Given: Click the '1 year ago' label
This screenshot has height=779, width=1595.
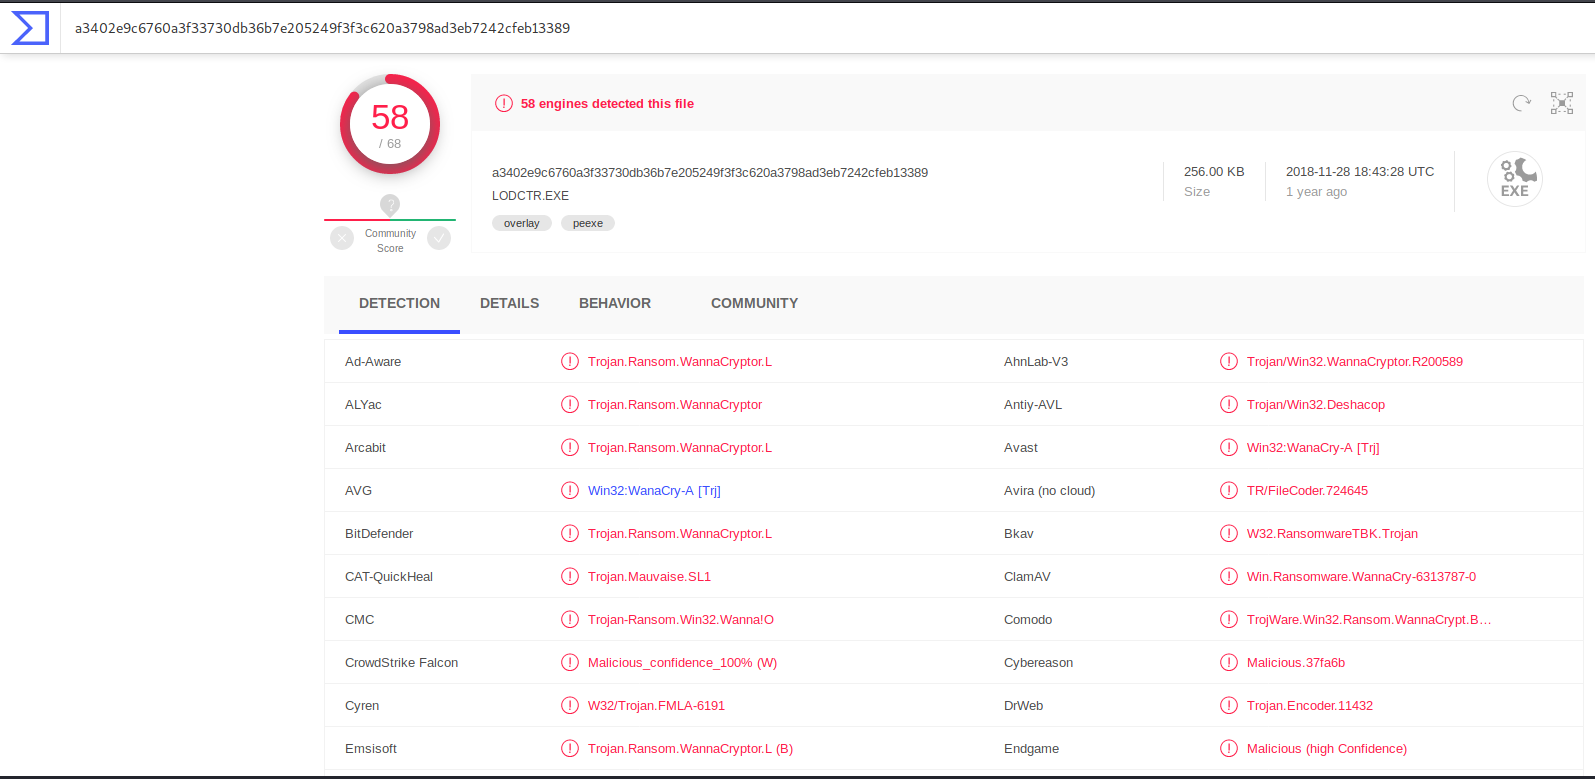Looking at the screenshot, I should click(x=1316, y=191).
